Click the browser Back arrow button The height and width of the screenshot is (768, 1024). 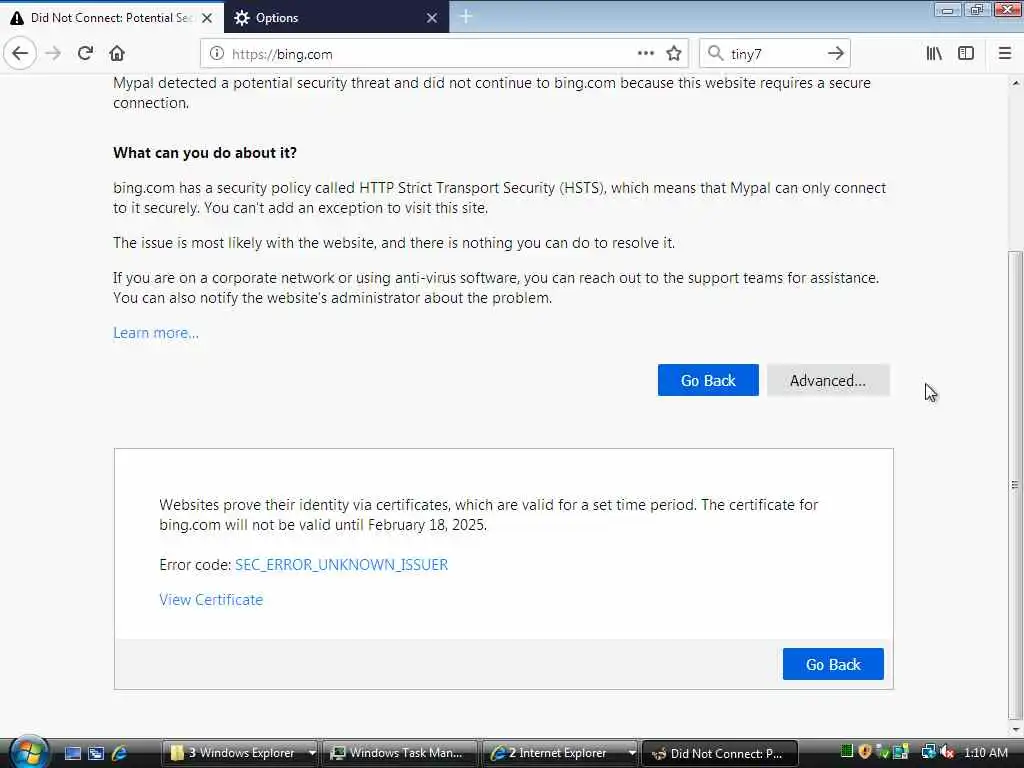[20, 54]
